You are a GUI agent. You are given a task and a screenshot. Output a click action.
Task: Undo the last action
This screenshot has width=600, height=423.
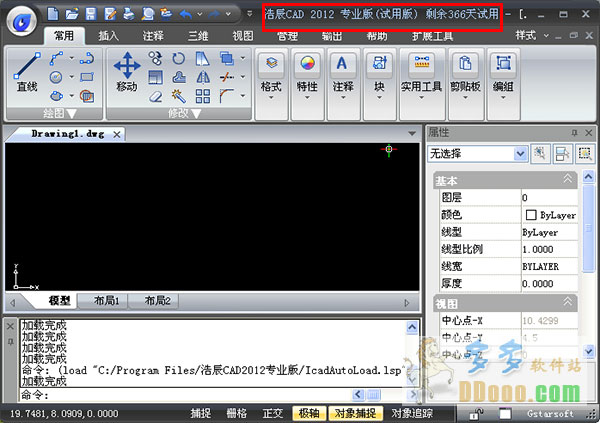pyautogui.click(x=186, y=15)
